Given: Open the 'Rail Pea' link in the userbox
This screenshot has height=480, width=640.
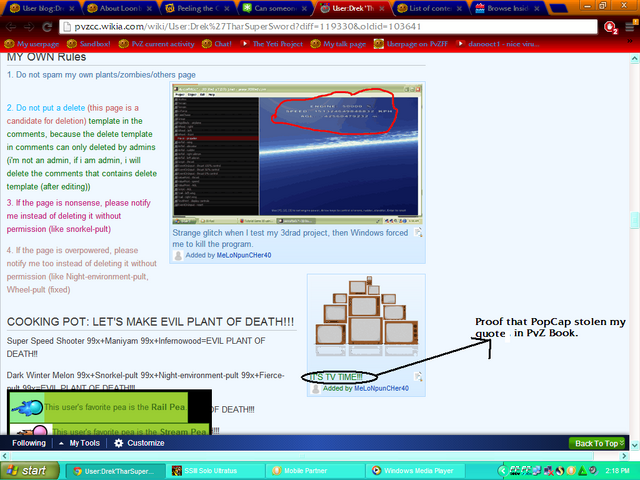Looking at the screenshot, I should [167, 407].
